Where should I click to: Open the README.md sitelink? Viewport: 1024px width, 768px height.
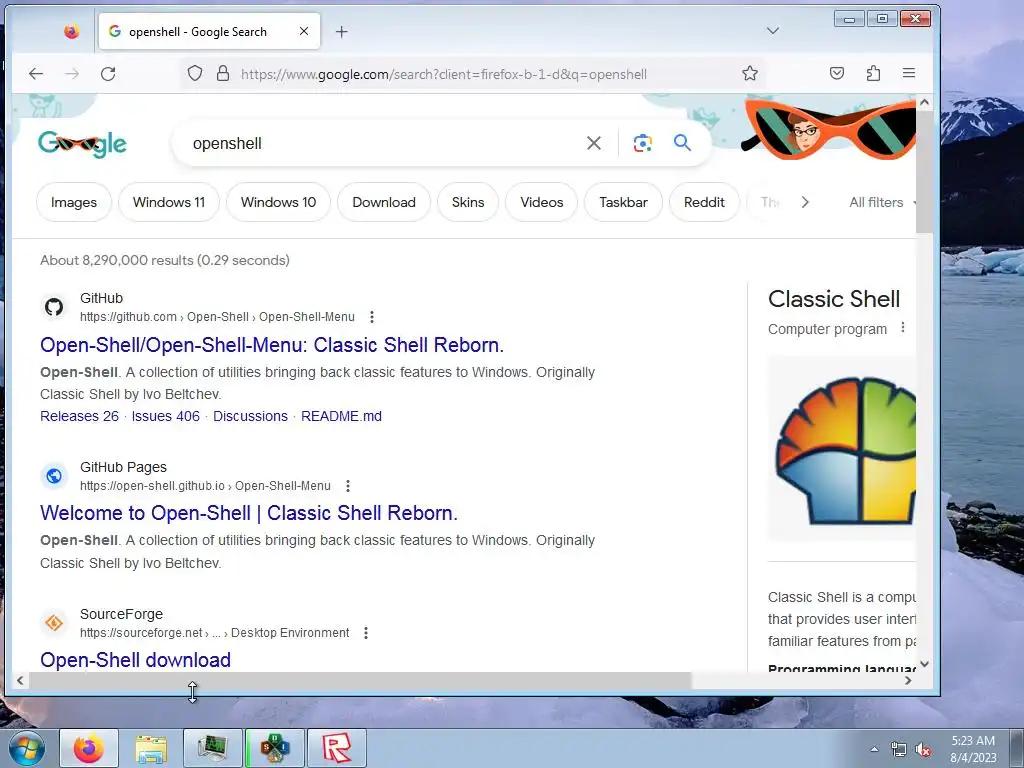coord(342,416)
